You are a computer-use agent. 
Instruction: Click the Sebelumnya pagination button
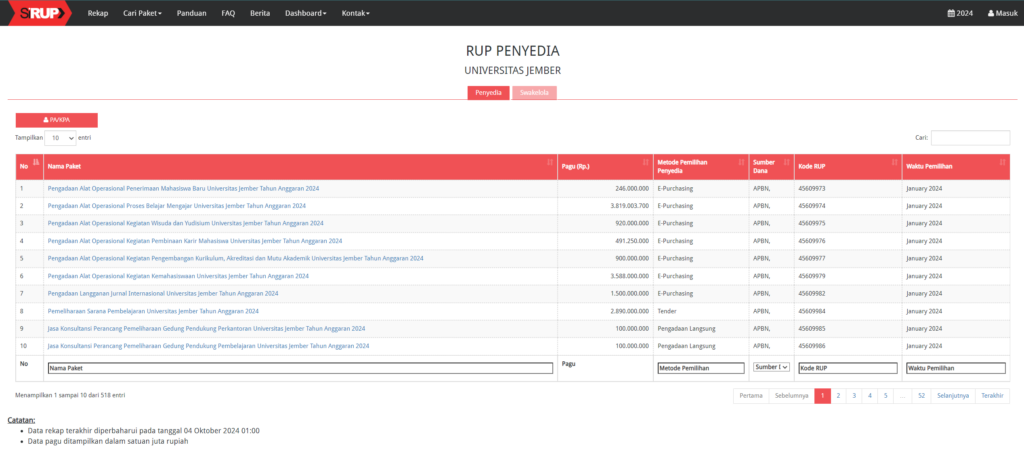click(x=791, y=396)
